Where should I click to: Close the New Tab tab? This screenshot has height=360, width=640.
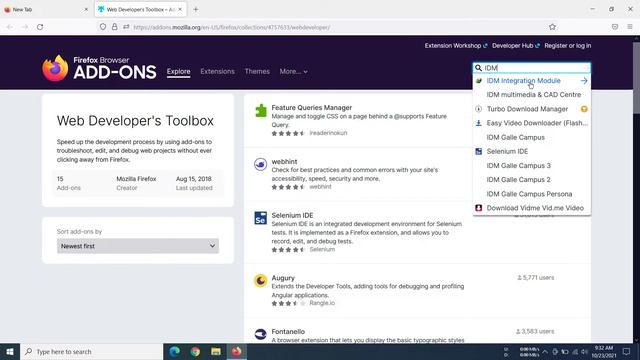[x=86, y=9]
